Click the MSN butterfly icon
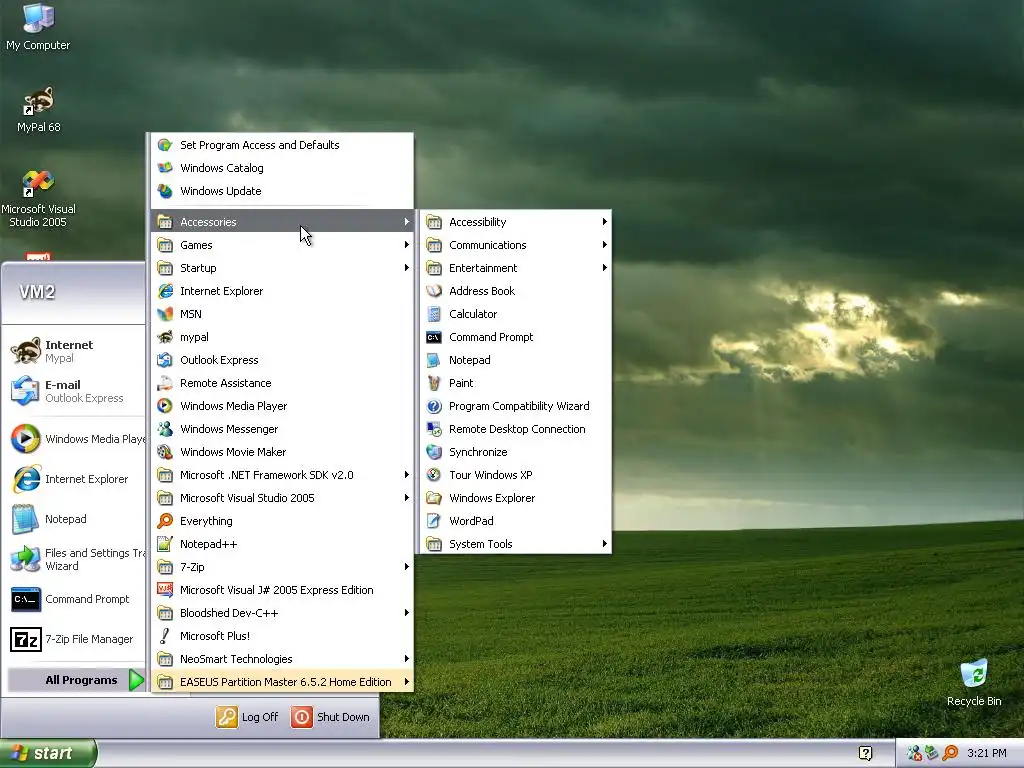This screenshot has height=768, width=1024. point(165,314)
